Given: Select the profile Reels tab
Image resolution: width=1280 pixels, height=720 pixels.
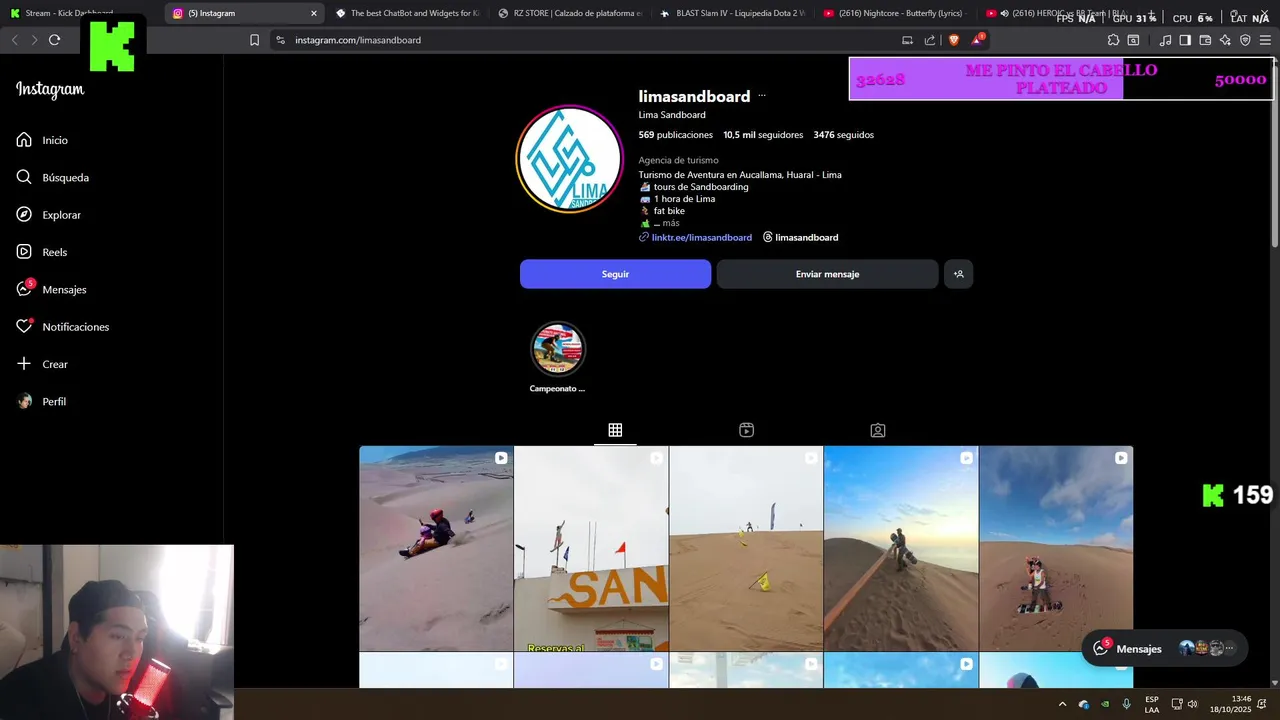Looking at the screenshot, I should [746, 430].
